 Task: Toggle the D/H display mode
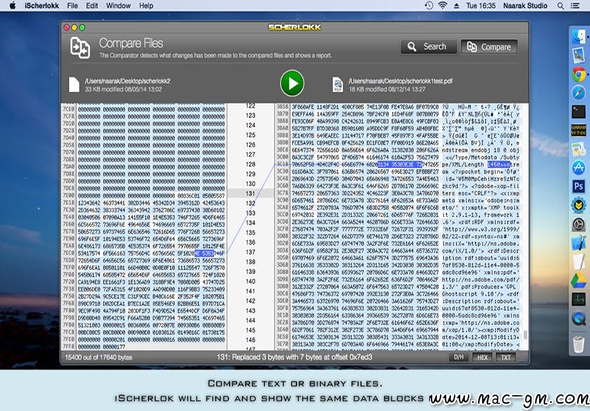pos(459,357)
